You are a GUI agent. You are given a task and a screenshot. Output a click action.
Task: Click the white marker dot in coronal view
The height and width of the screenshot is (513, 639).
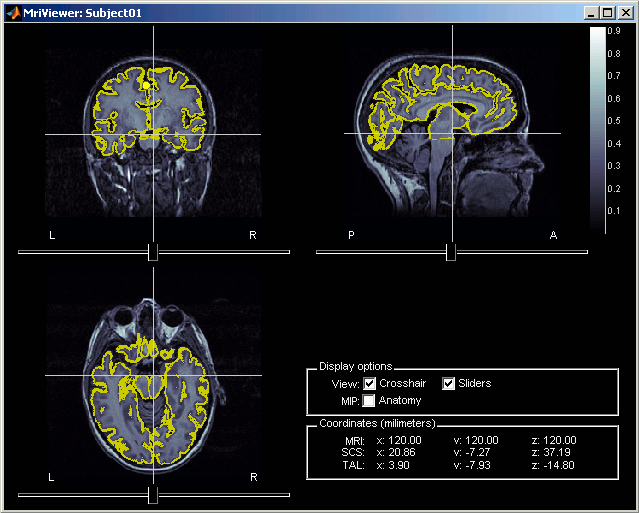coord(147,86)
